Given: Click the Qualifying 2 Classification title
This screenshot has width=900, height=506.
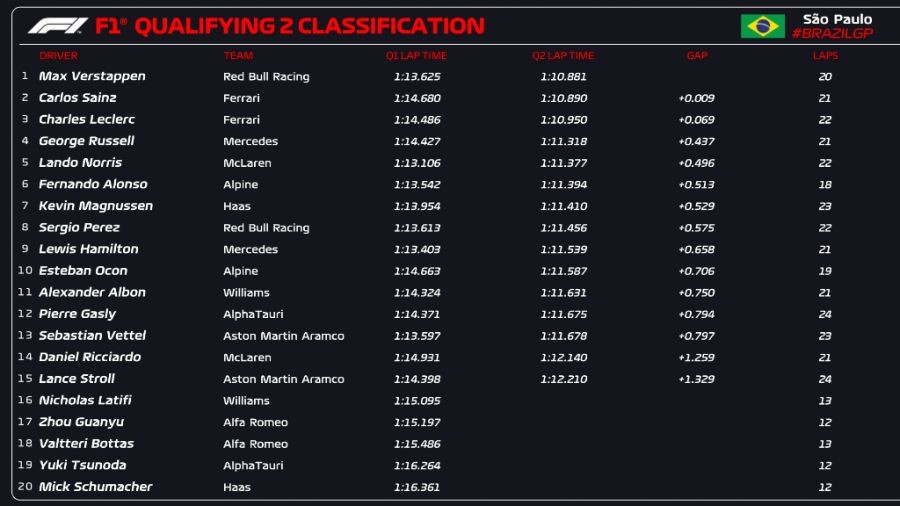Looking at the screenshot, I should (309, 26).
